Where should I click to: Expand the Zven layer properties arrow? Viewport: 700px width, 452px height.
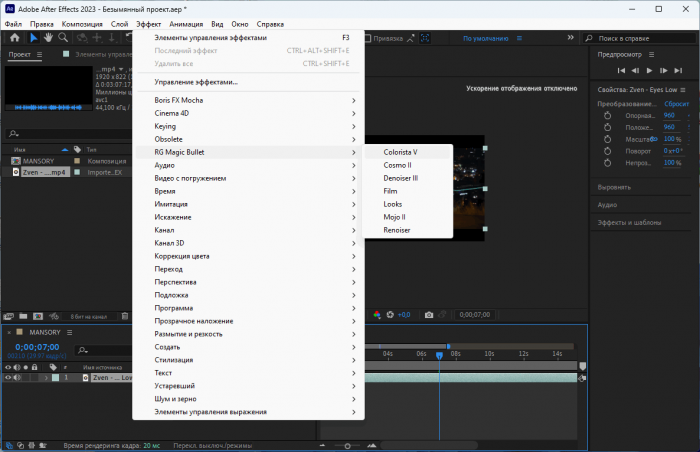point(44,378)
